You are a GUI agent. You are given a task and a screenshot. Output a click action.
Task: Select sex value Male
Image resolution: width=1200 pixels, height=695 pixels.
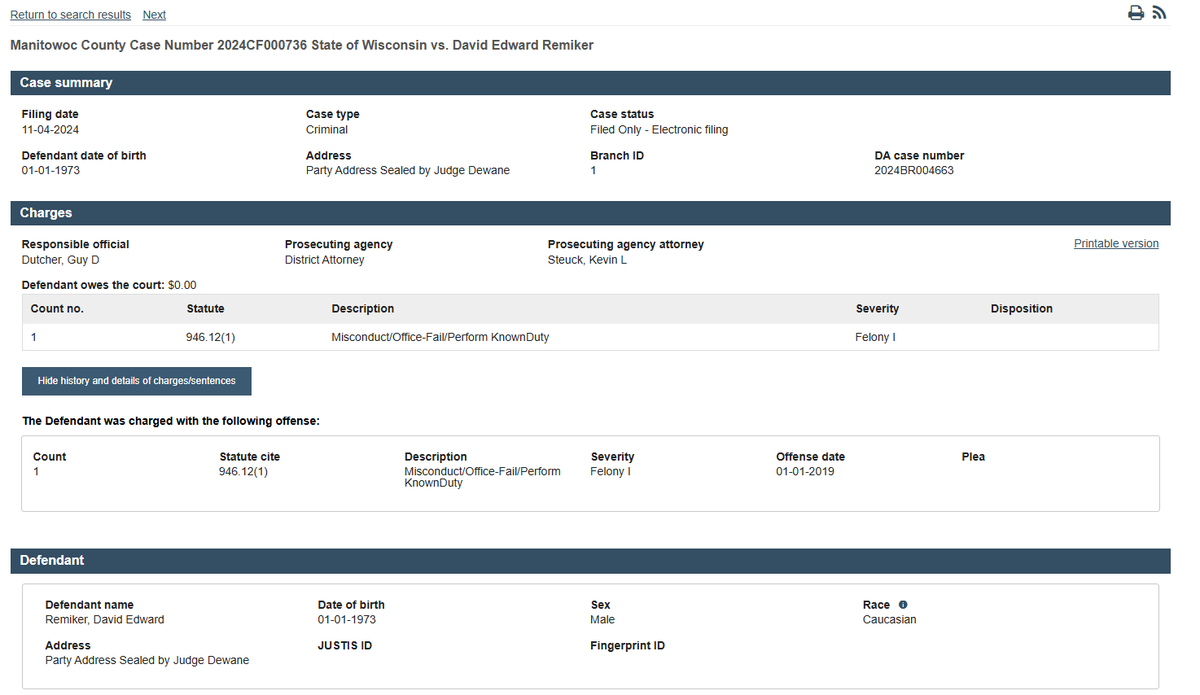pyautogui.click(x=603, y=620)
